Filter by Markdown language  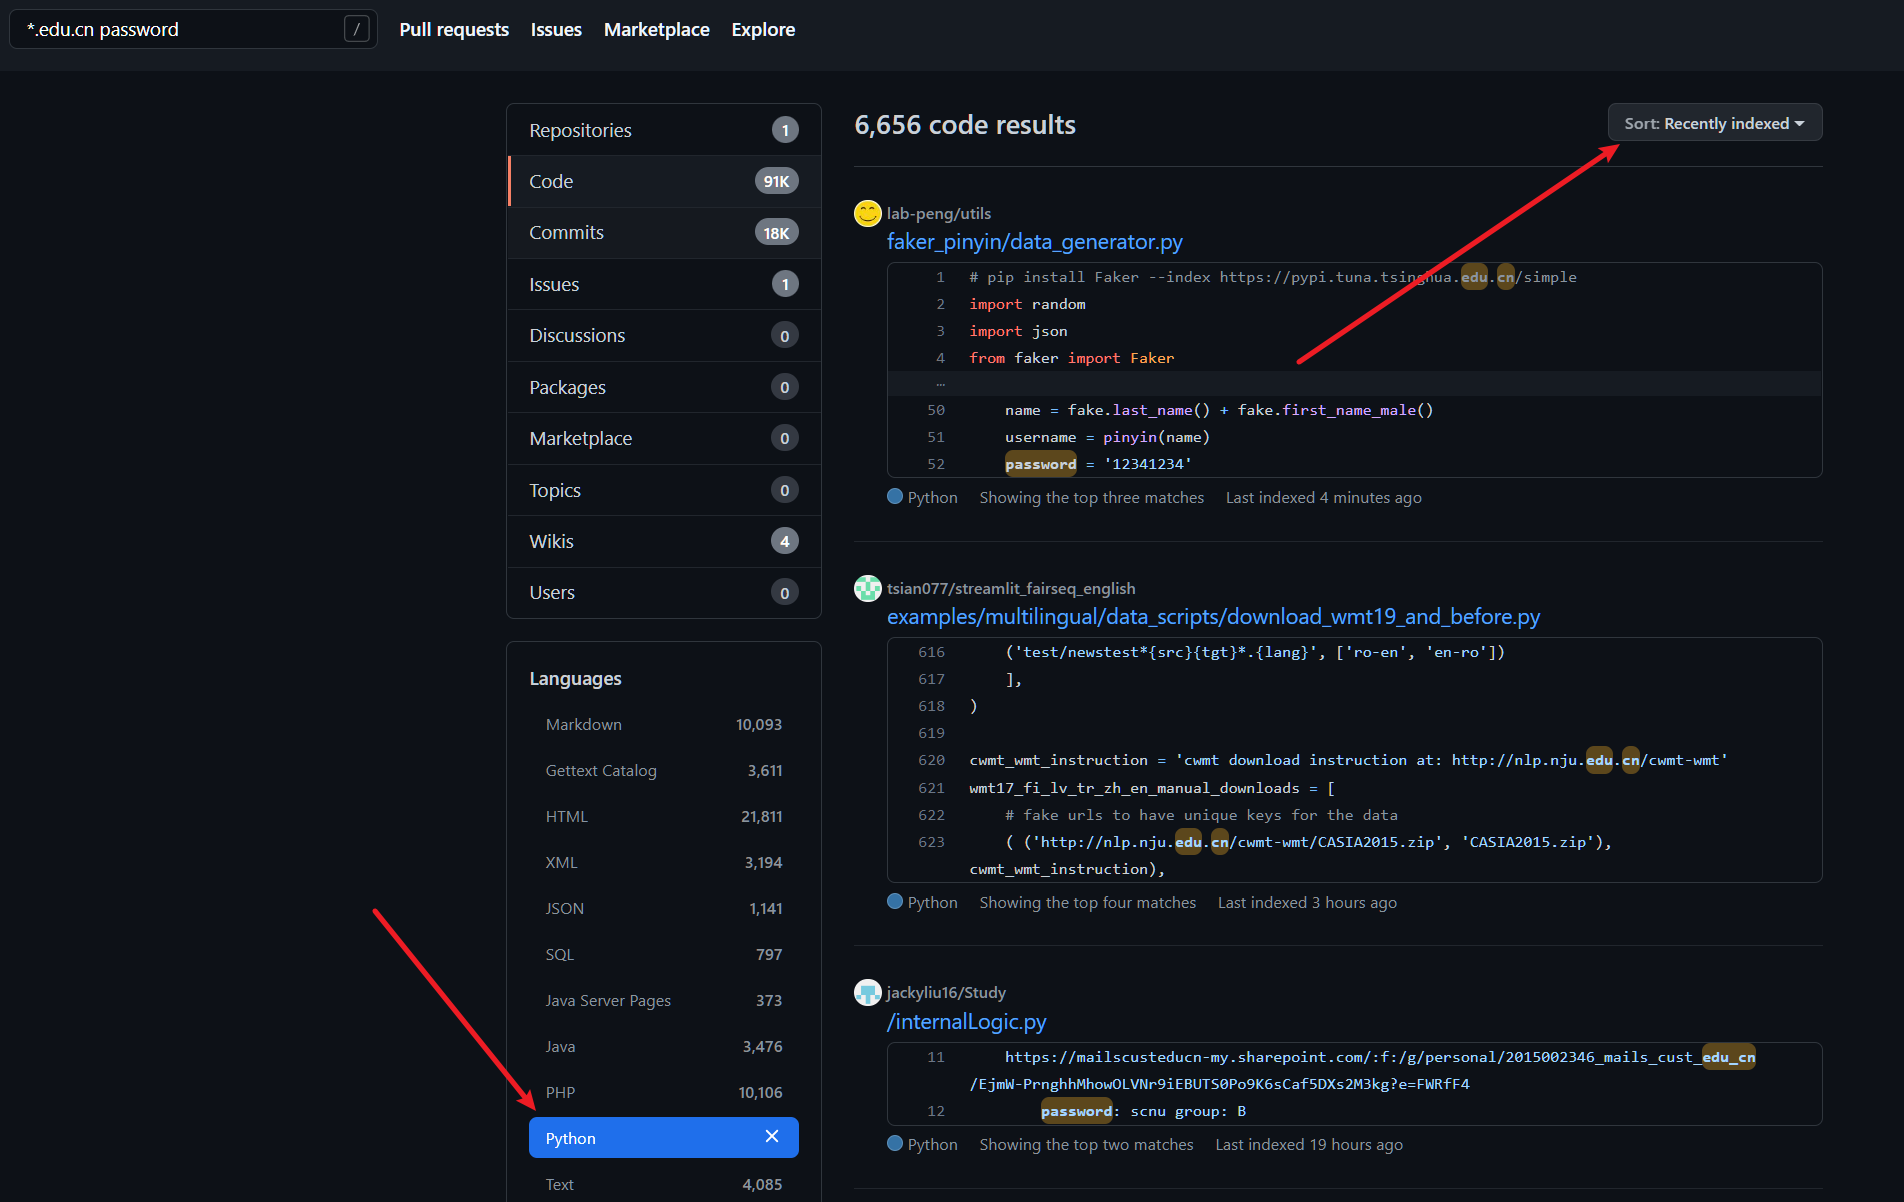pyautogui.click(x=664, y=724)
